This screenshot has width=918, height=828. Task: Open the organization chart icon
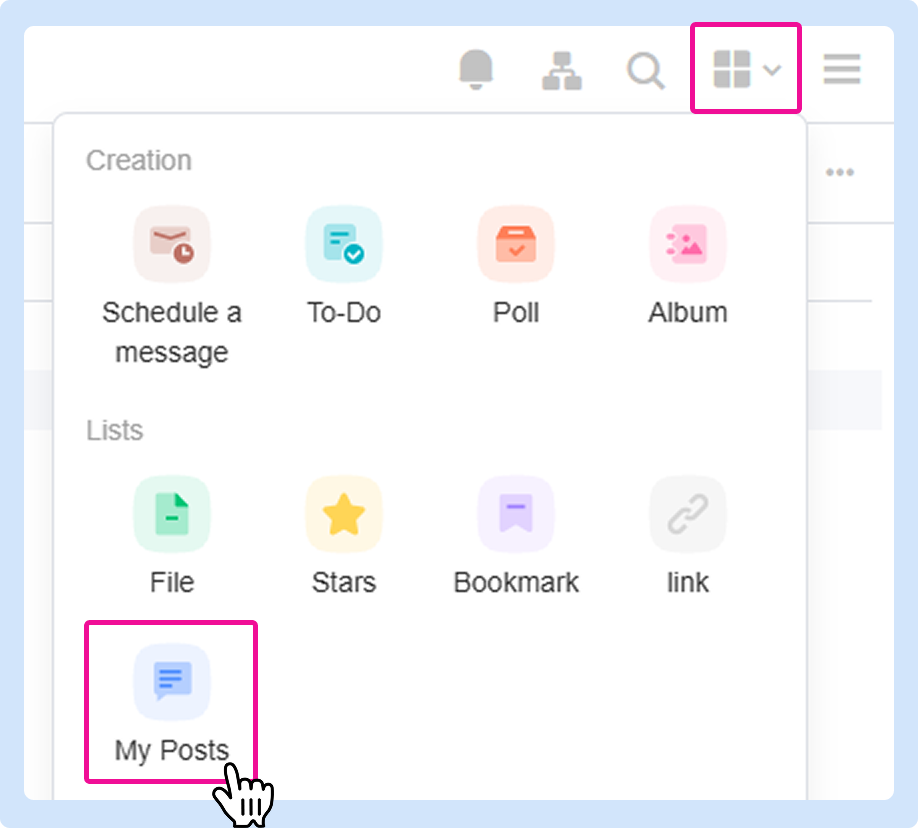pyautogui.click(x=561, y=70)
